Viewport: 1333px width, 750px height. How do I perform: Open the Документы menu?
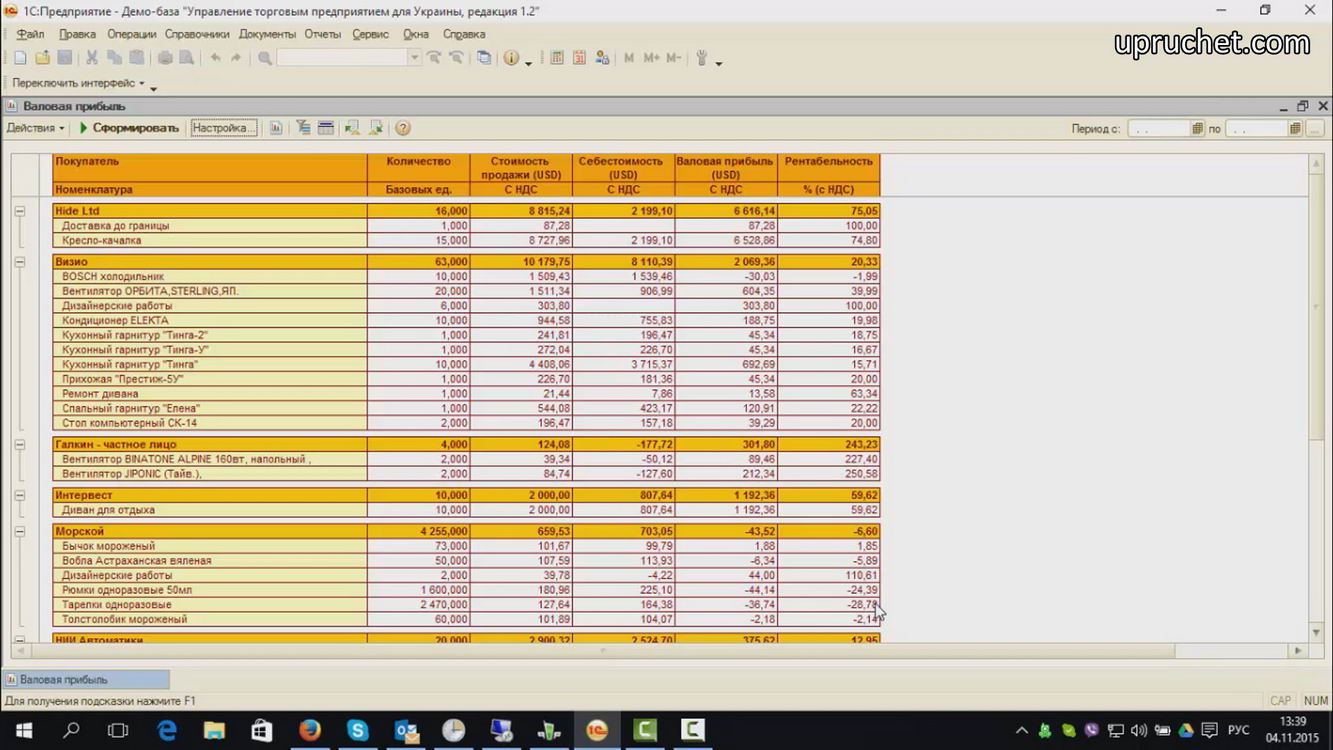click(267, 34)
